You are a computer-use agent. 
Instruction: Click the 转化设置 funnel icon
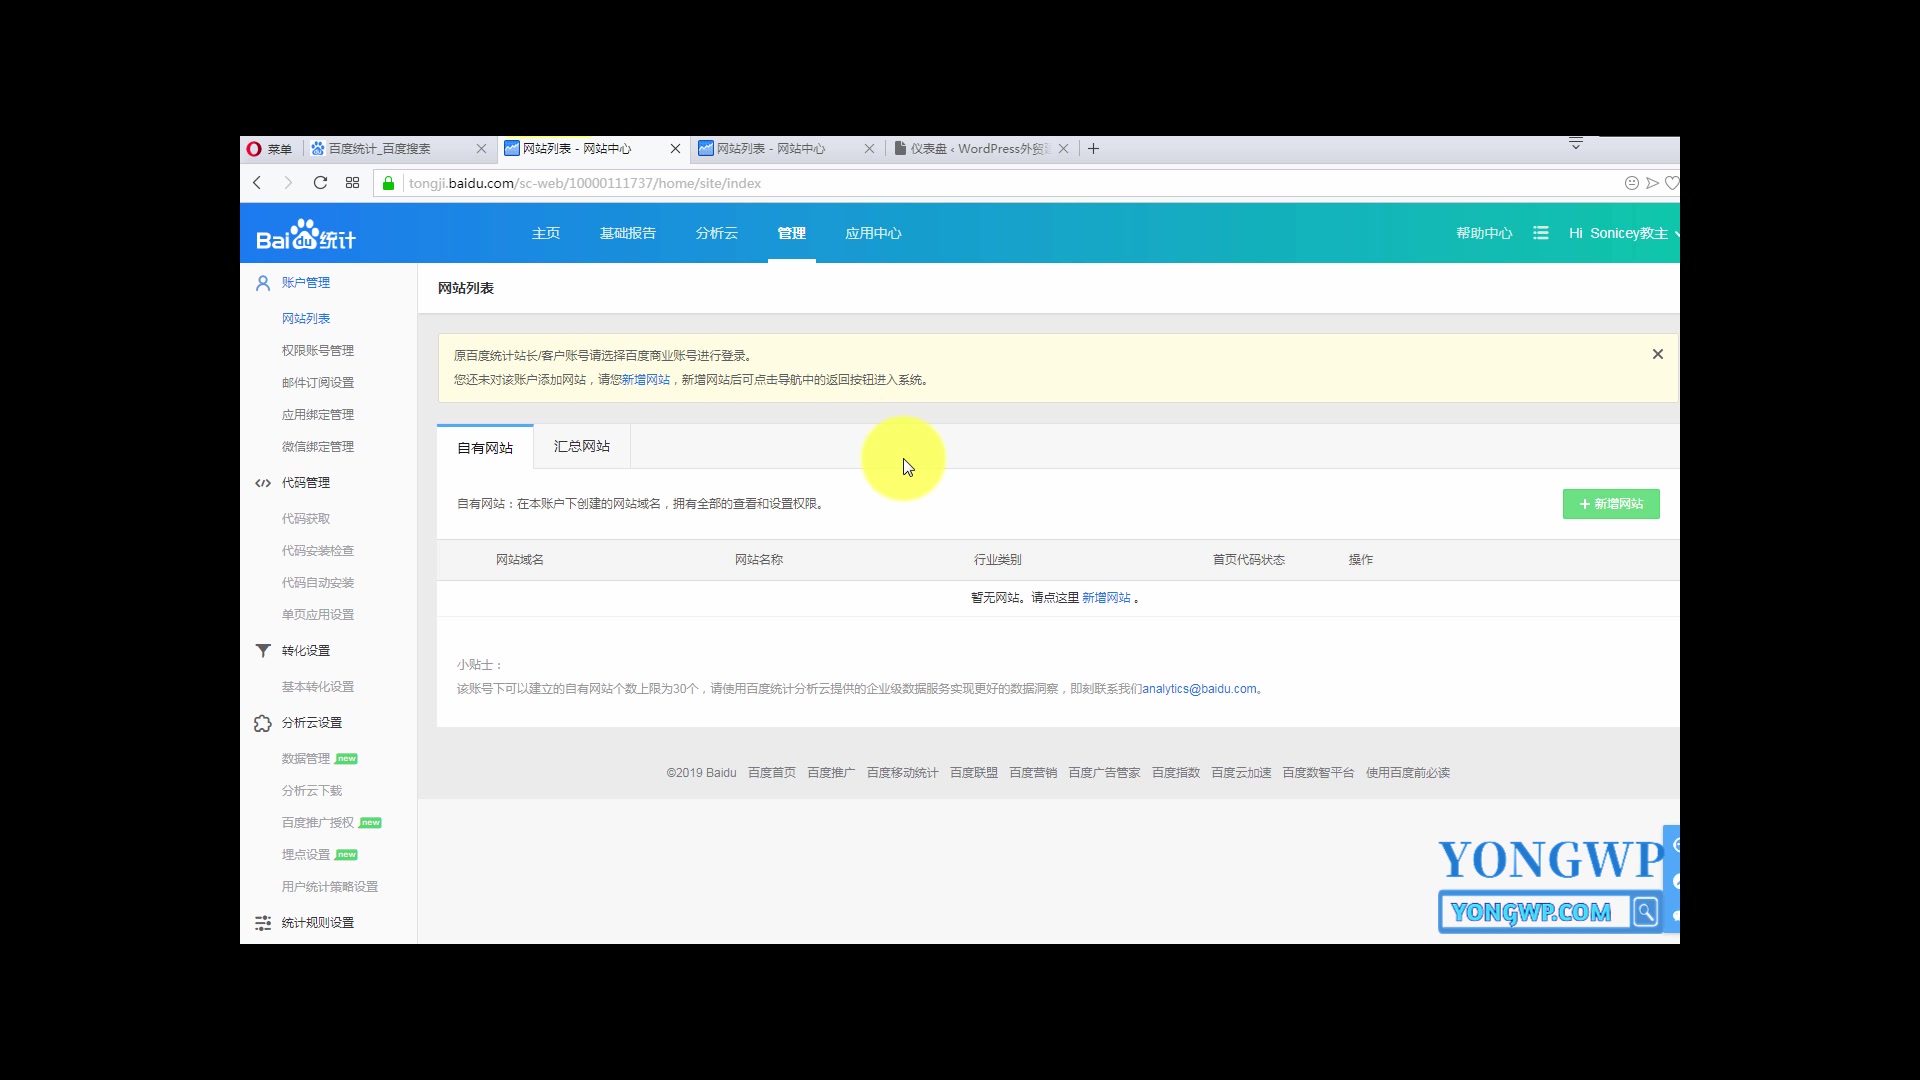coord(263,651)
